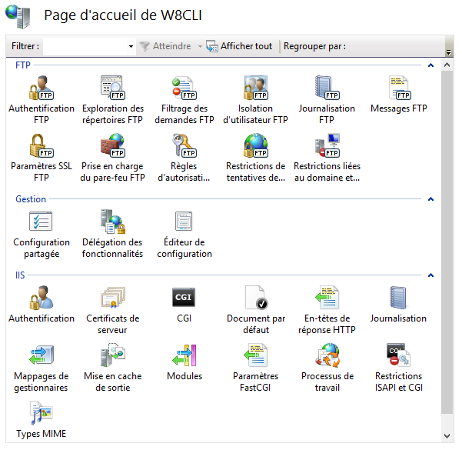462x450 pixels.
Task: Click the Atteindre button
Action: pos(166,46)
